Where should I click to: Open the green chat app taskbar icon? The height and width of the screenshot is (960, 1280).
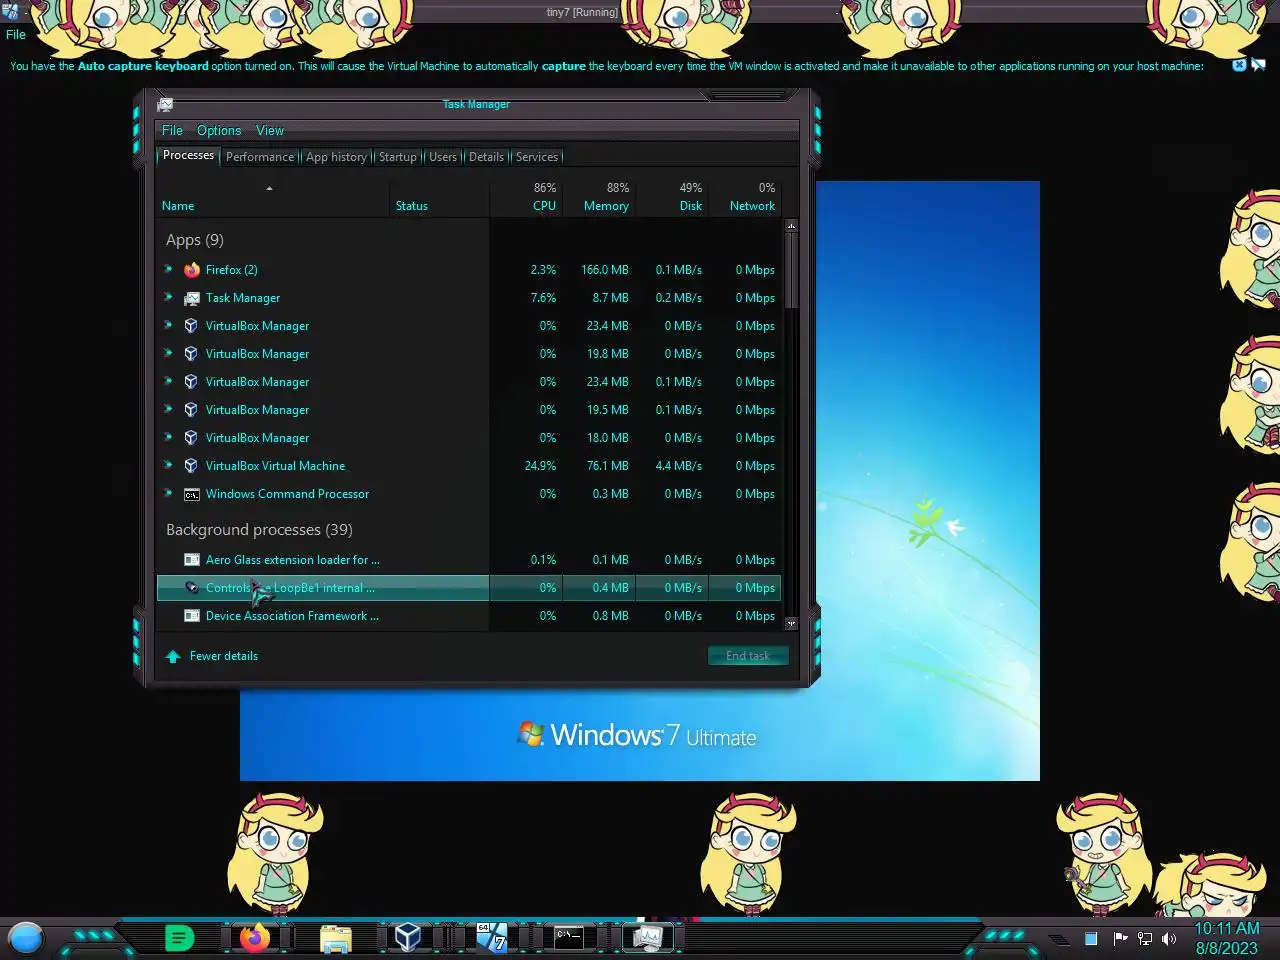(x=179, y=938)
